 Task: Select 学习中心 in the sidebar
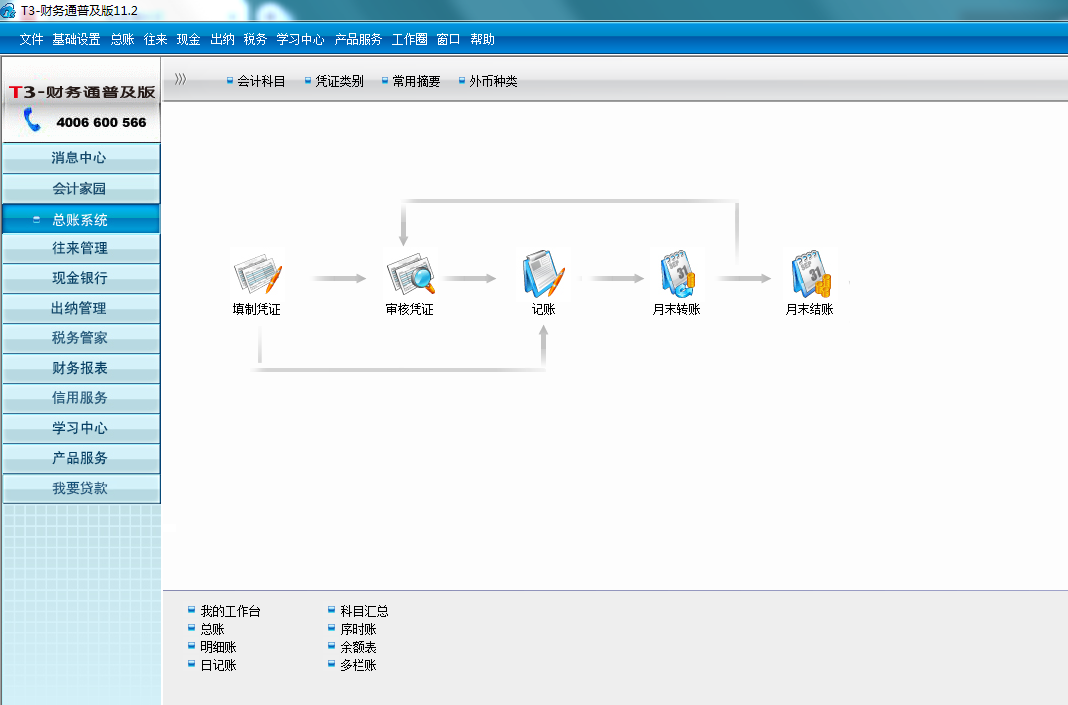point(81,428)
